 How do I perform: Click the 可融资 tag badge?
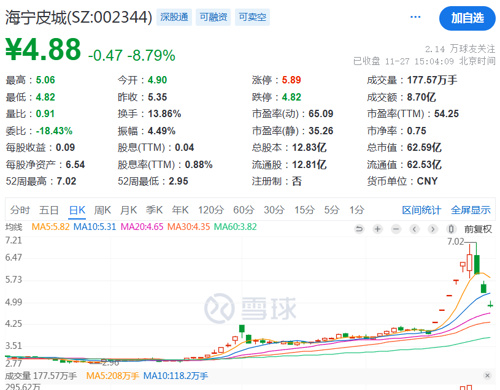(213, 17)
